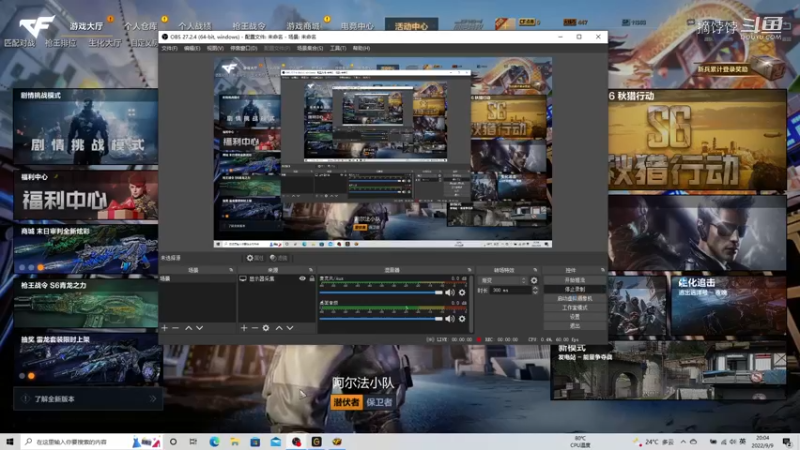Click Stop Recording button in Controls
This screenshot has height=450, width=800.
[574, 289]
